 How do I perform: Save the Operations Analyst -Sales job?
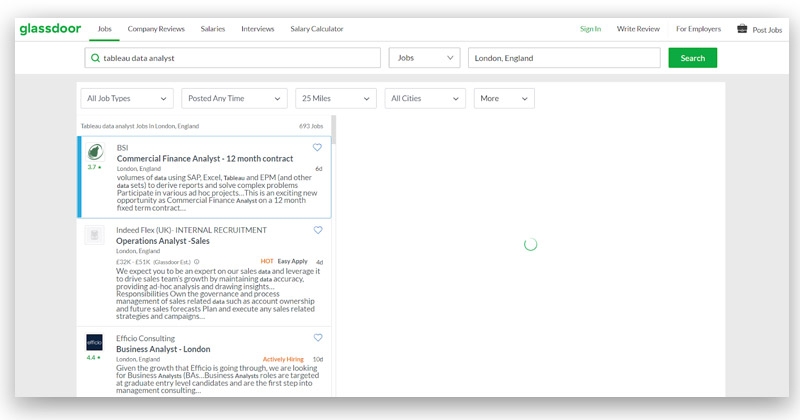click(318, 230)
